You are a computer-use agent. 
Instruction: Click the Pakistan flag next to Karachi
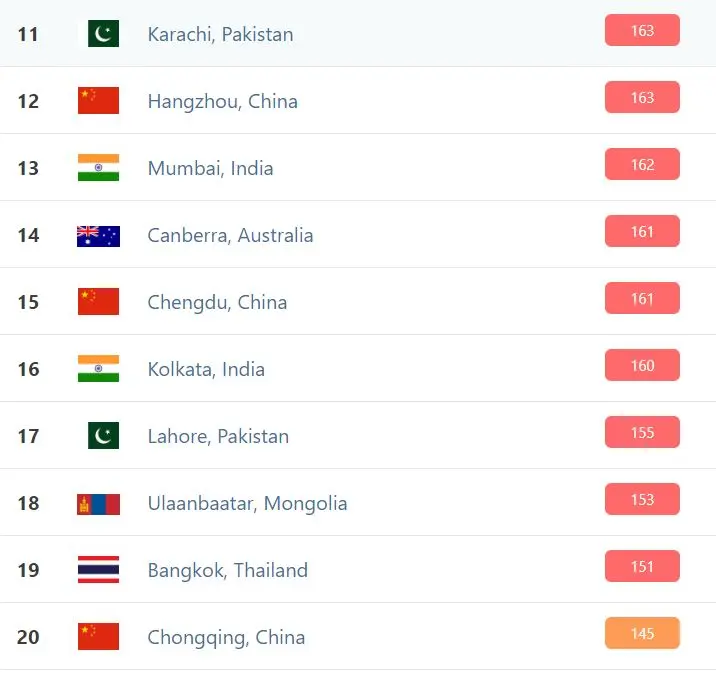[x=99, y=33]
